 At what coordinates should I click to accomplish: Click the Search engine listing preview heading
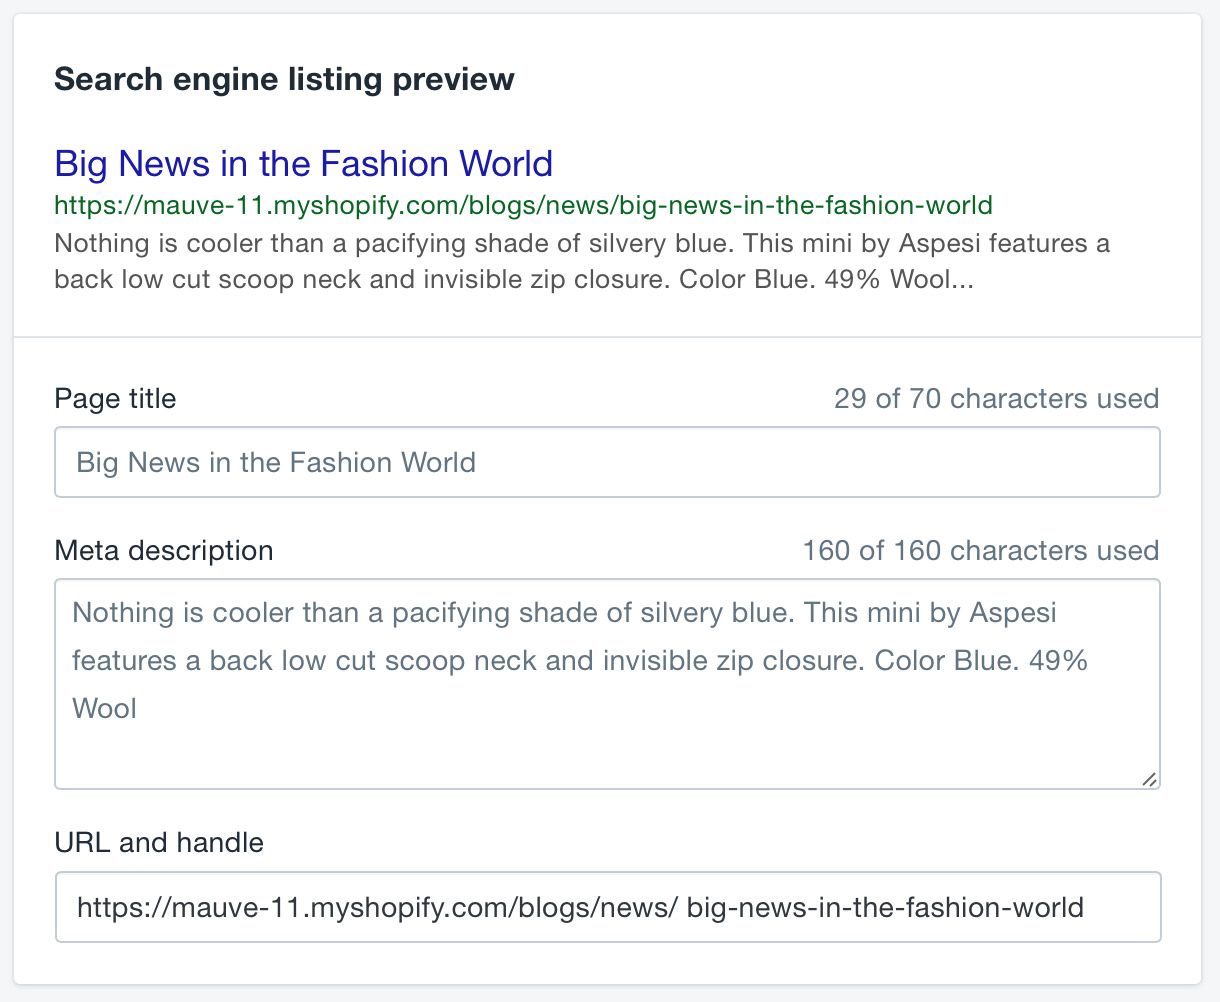(284, 79)
